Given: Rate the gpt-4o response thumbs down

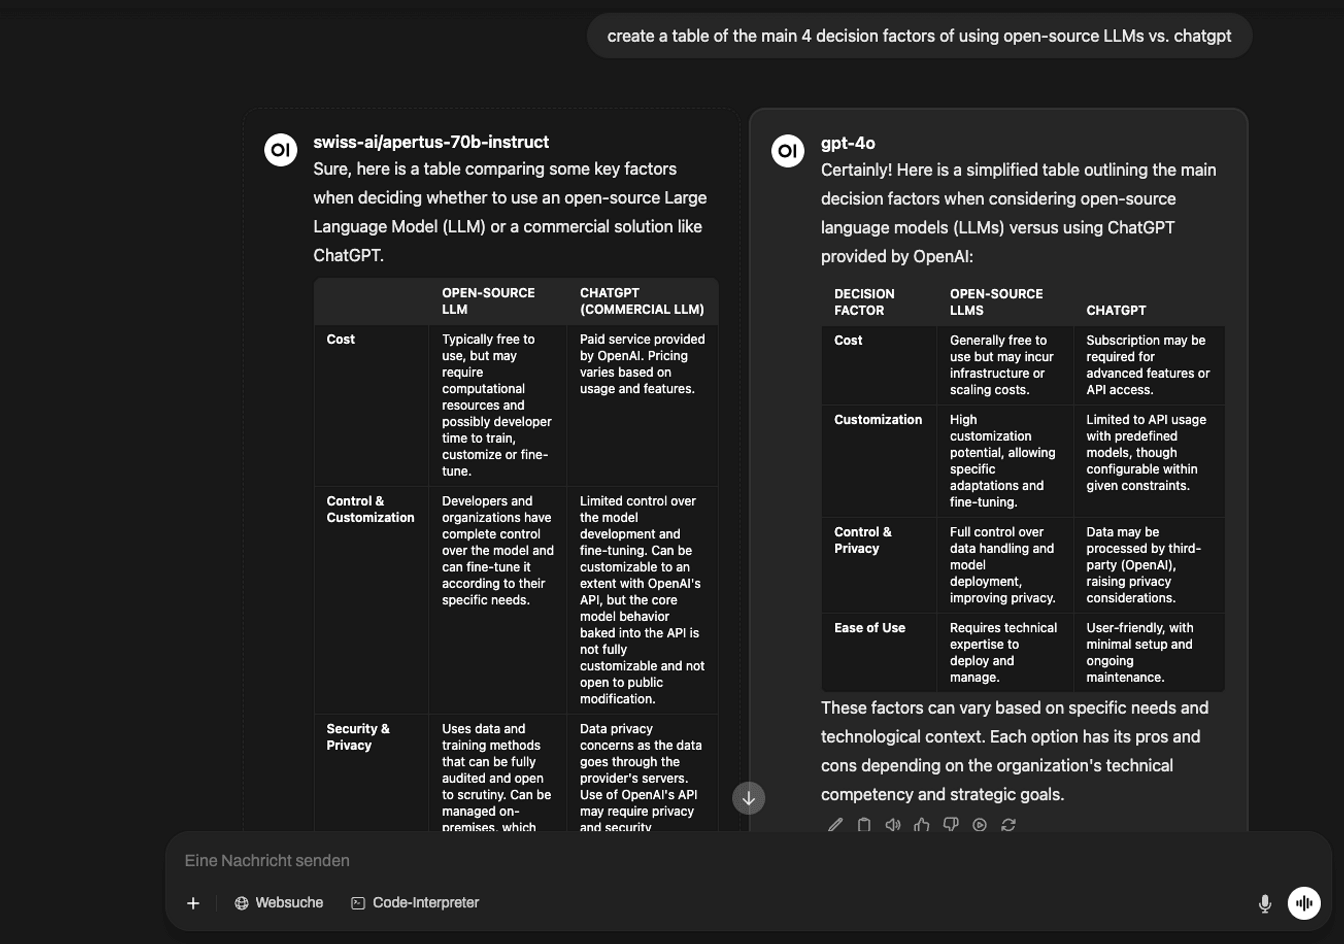Looking at the screenshot, I should pos(950,825).
